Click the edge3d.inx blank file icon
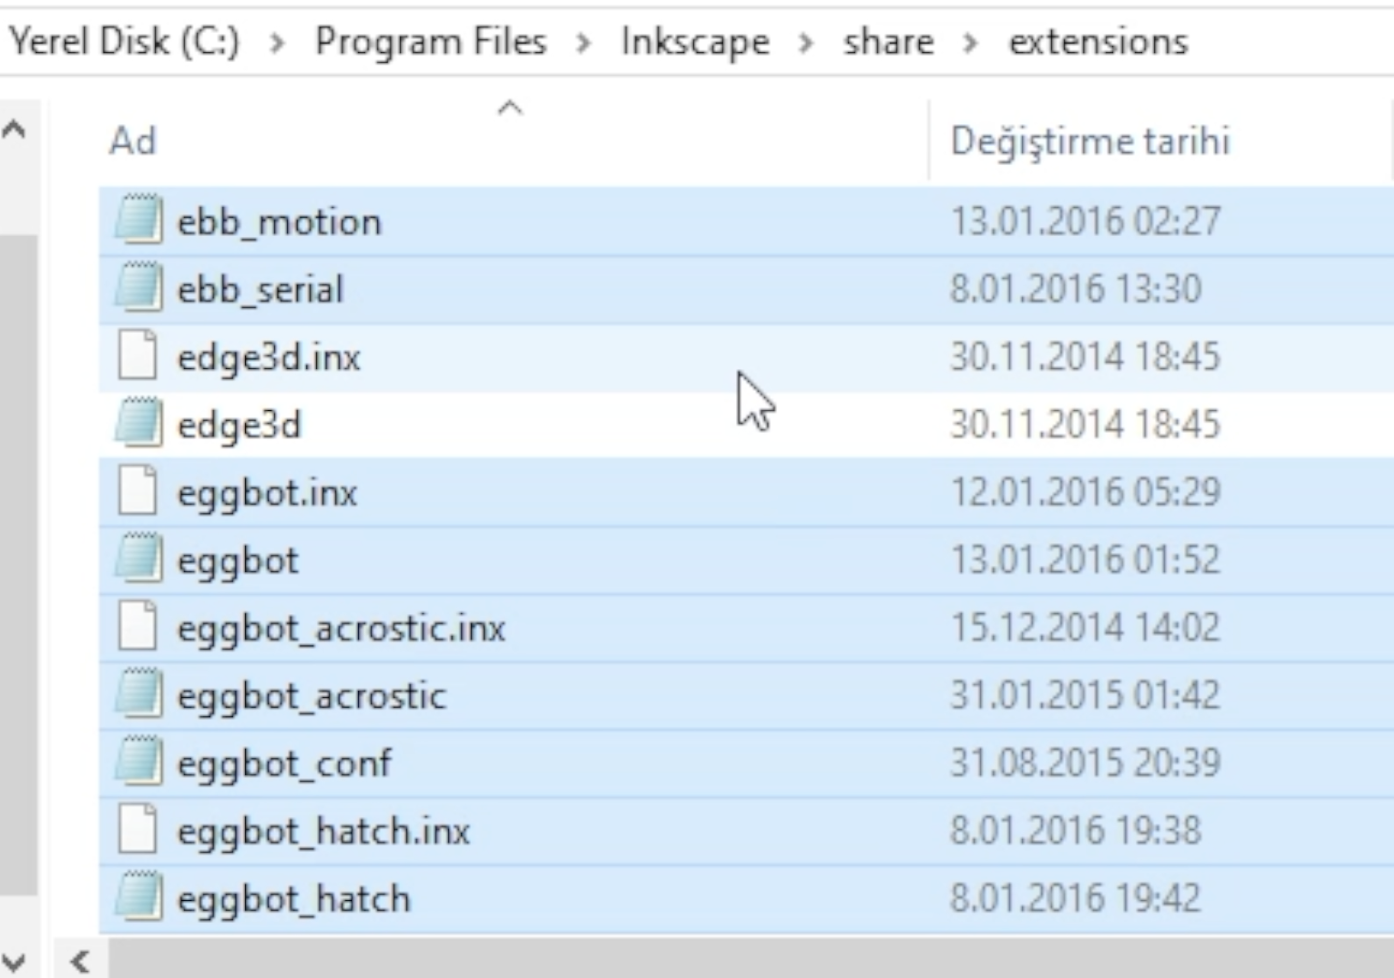Screen dimensions: 1394x978 (138, 357)
